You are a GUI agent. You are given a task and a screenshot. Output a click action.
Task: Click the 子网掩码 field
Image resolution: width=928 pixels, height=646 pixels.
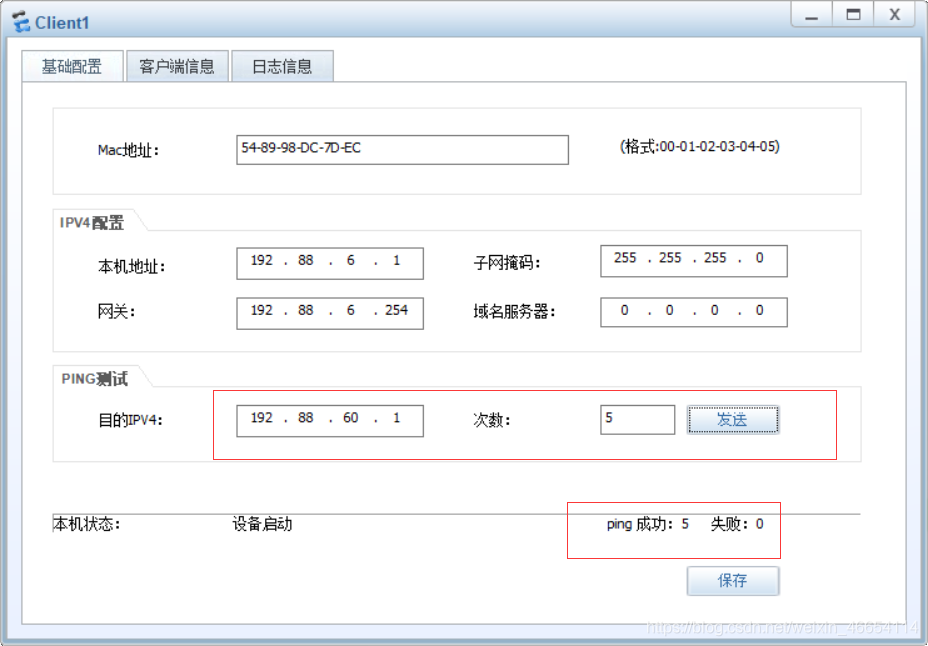(694, 261)
